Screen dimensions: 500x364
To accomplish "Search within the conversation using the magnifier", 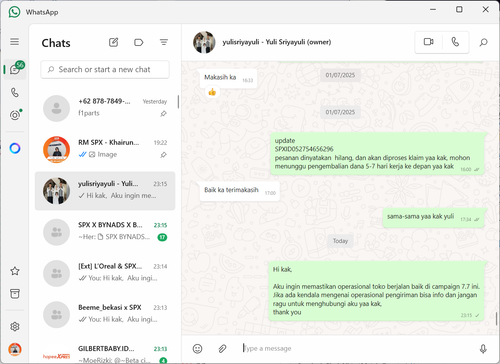I will (x=483, y=42).
